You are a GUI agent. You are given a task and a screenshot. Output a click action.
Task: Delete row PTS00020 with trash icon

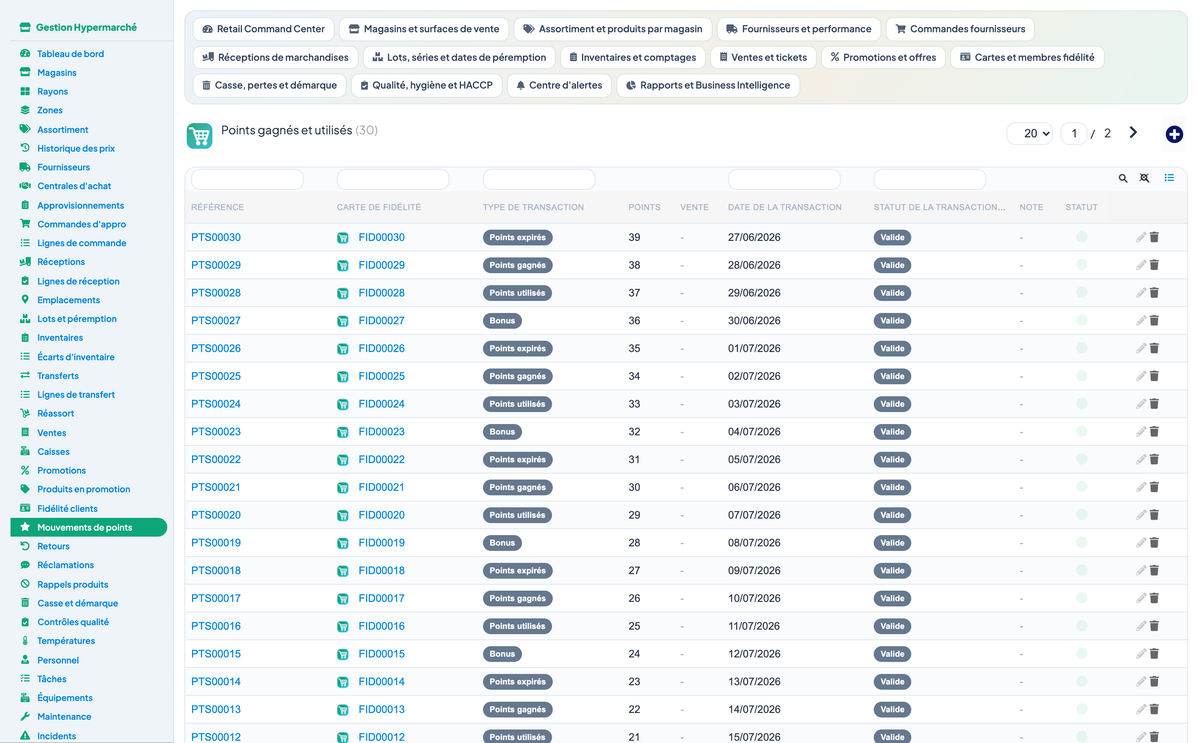(1154, 515)
